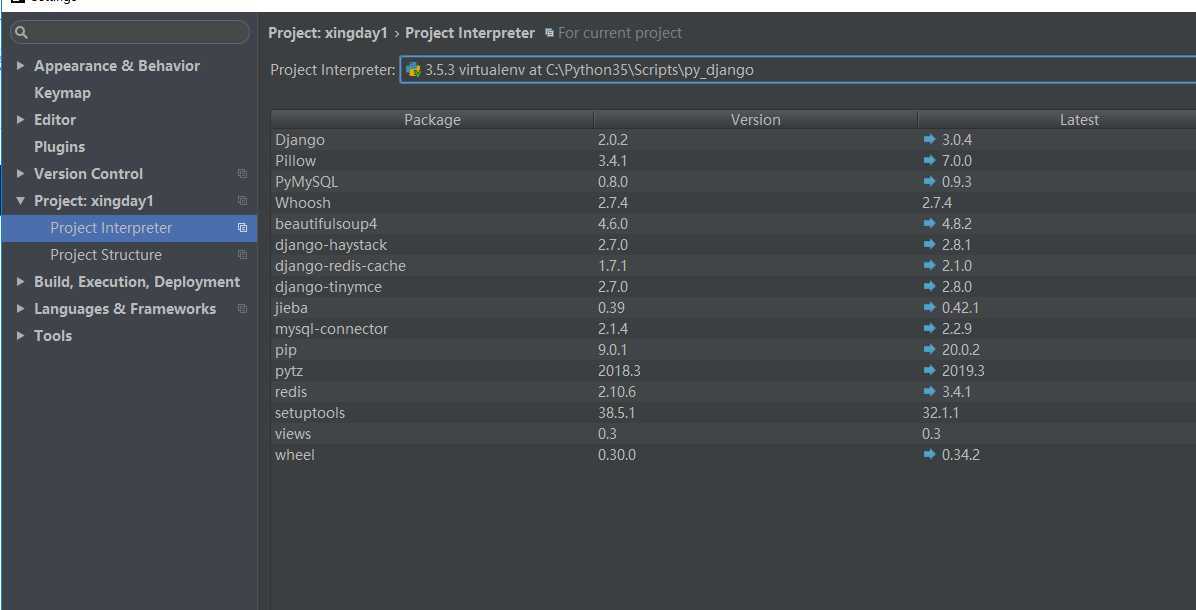
Task: Click the project-level icon beside Project Interpreter row
Action: 243,228
